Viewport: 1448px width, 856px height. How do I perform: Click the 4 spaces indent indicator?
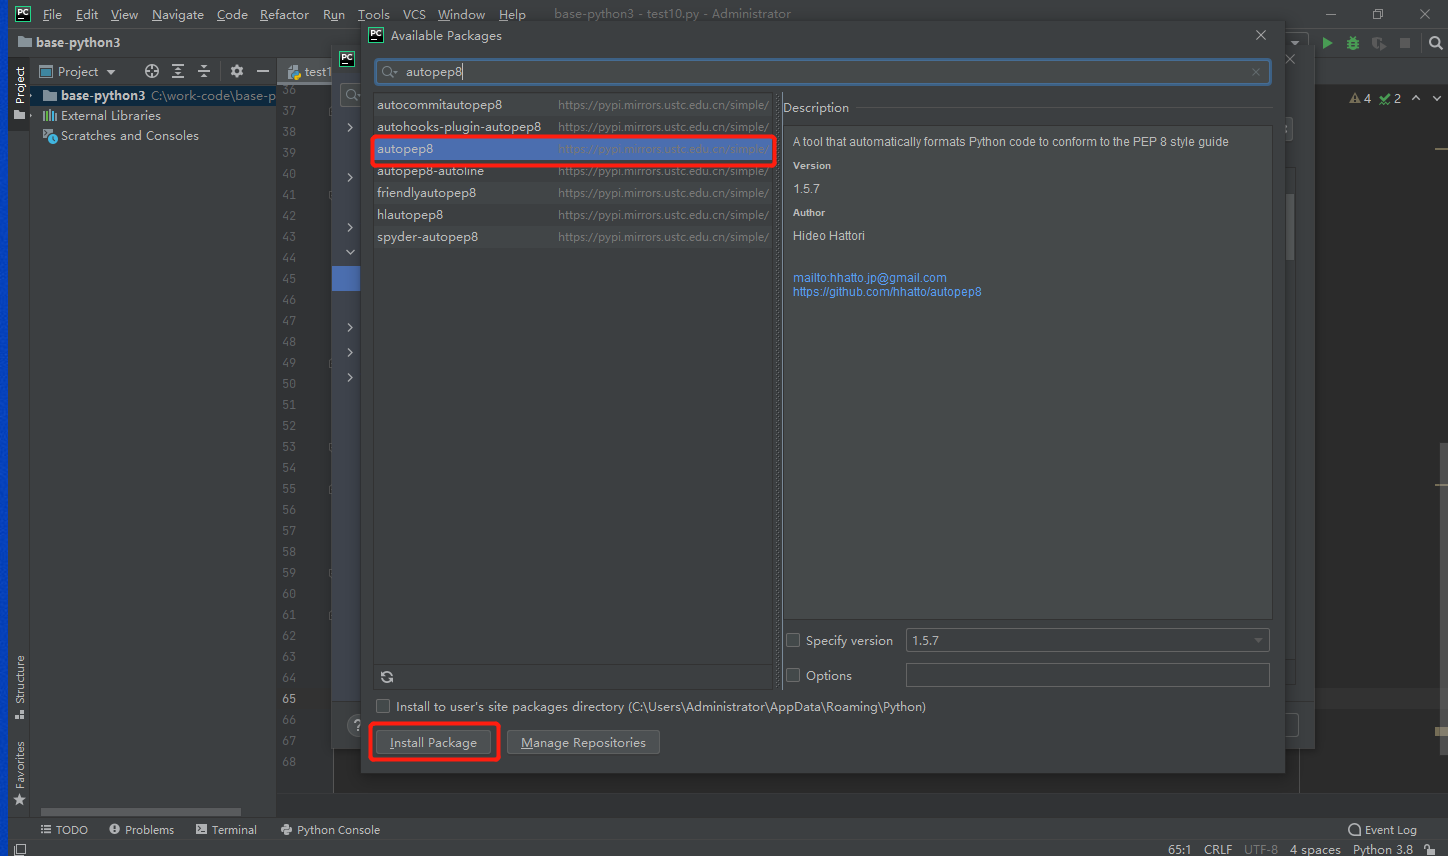[x=1315, y=849]
